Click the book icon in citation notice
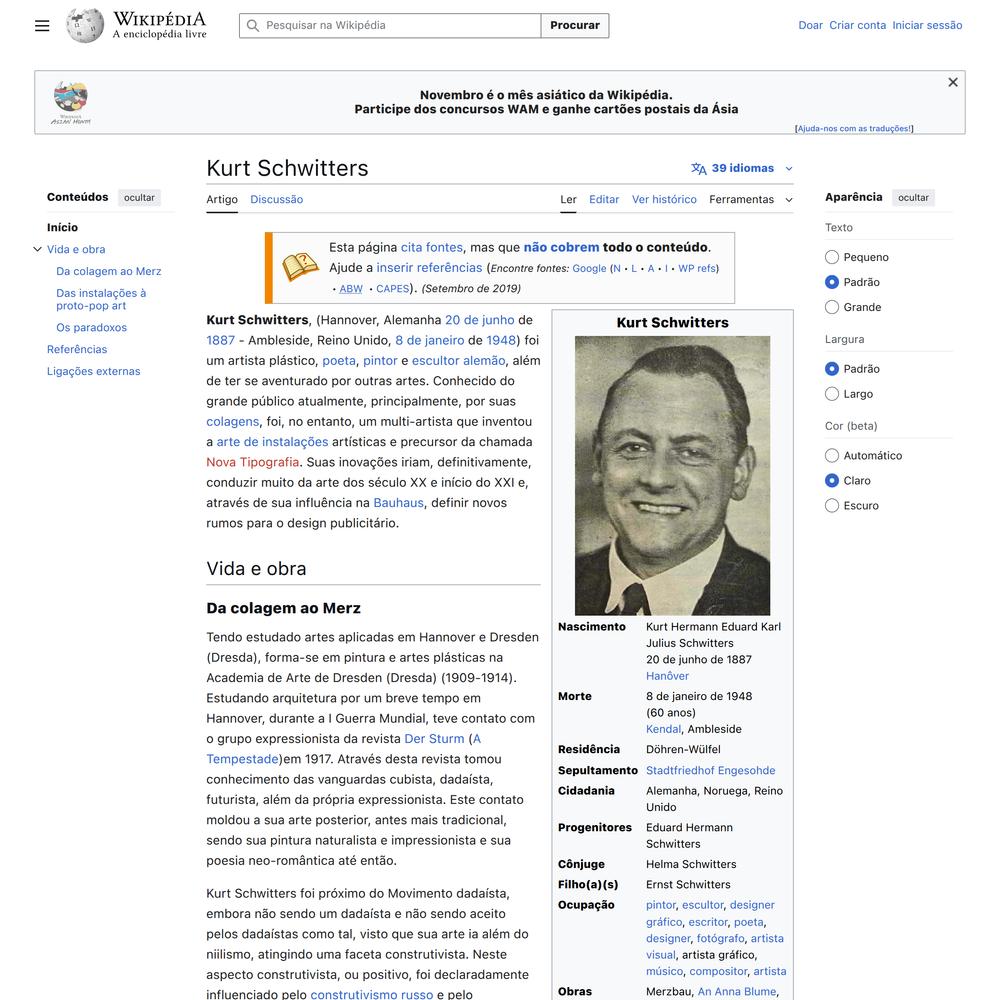Viewport: 1000px width, 1000px height. click(300, 267)
